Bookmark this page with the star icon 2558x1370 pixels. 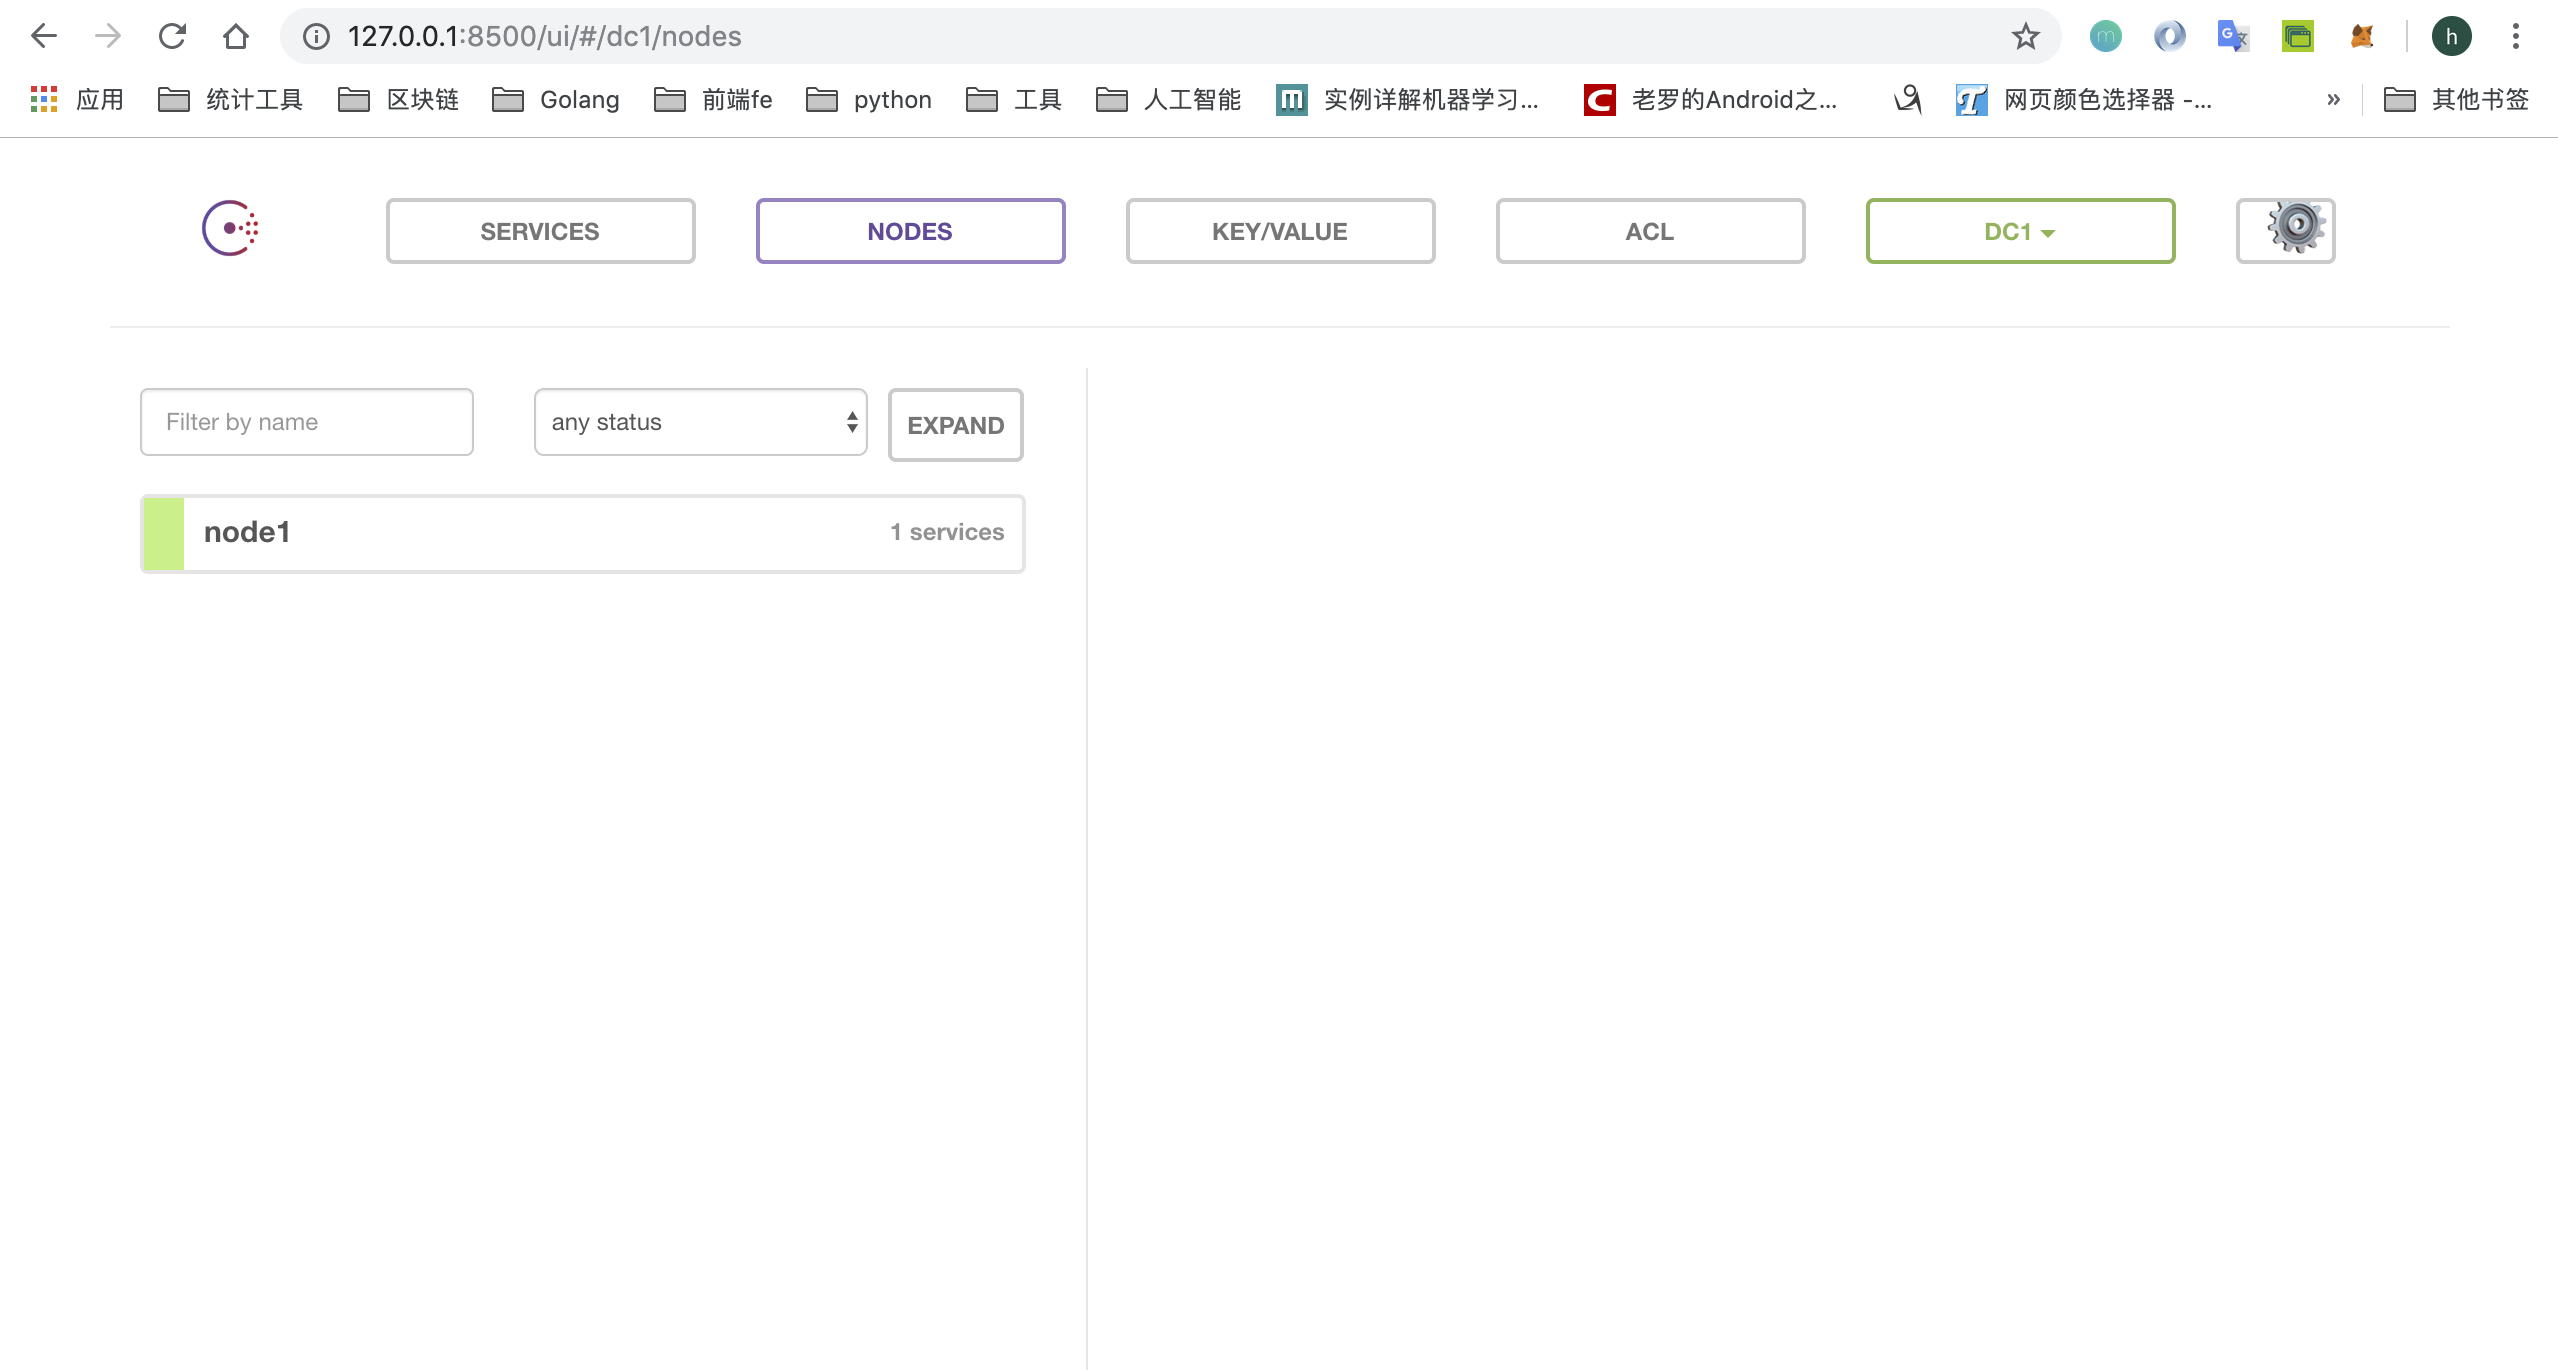[2025, 37]
